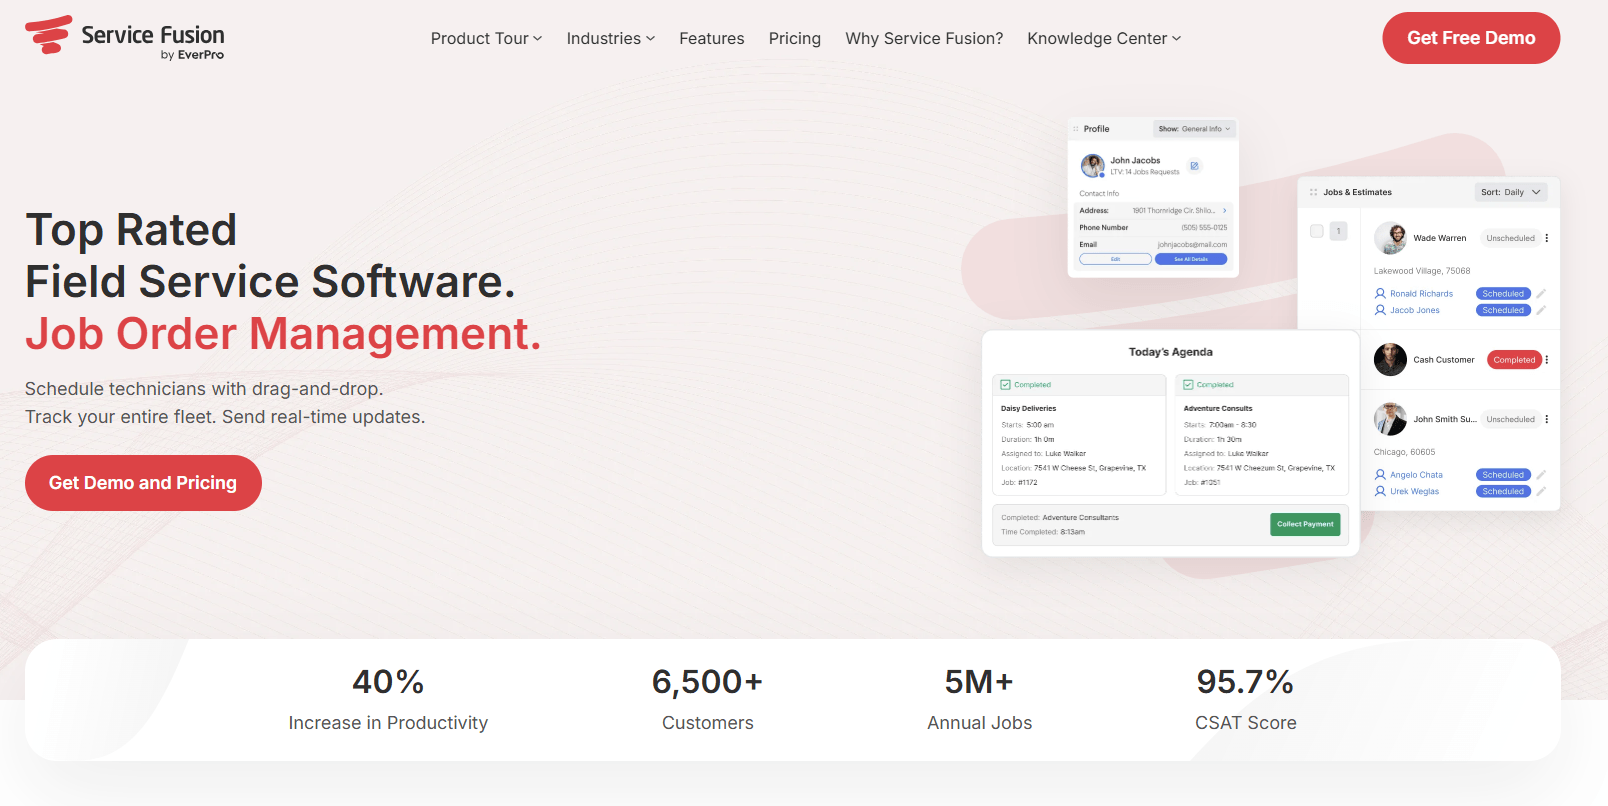Viewport: 1608px width, 806px height.
Task: Expand the Product Tour menu
Action: click(487, 38)
